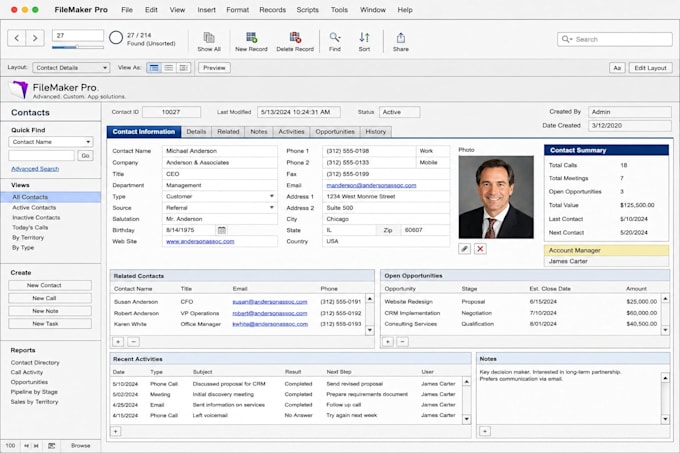Switch to the Details tab
Screen dimensions: 680x453
(x=196, y=132)
